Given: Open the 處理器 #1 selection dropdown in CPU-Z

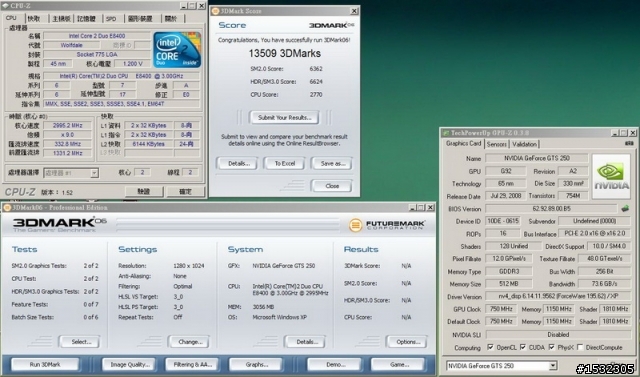Looking at the screenshot, I should pyautogui.click(x=94, y=173).
